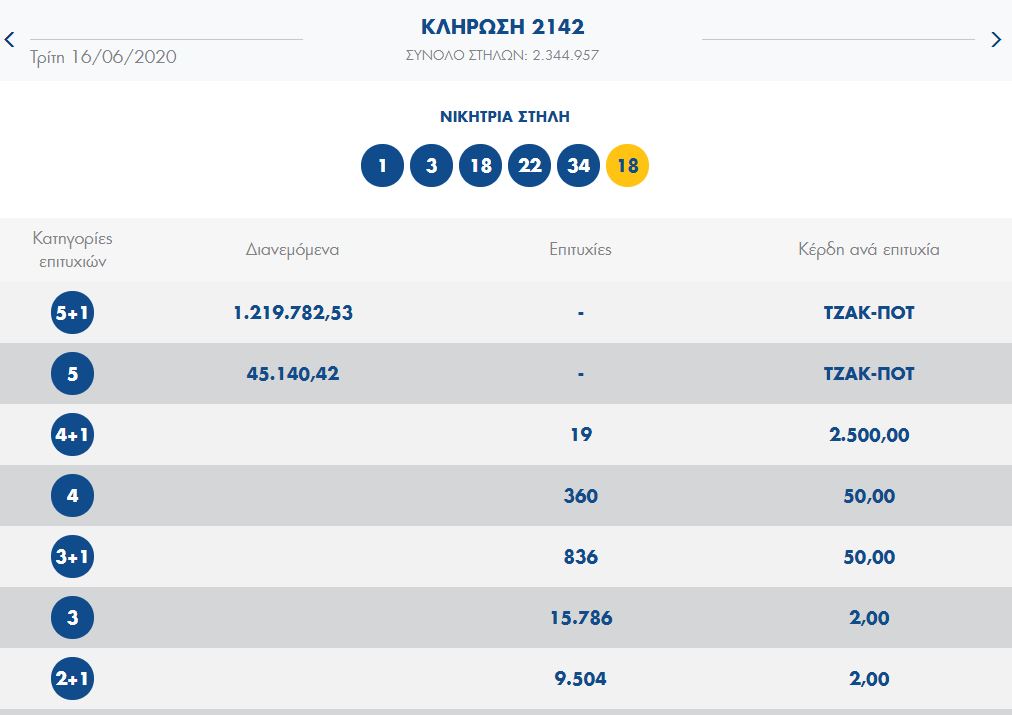Click winning number ball 34
This screenshot has width=1012, height=715.
(x=578, y=165)
